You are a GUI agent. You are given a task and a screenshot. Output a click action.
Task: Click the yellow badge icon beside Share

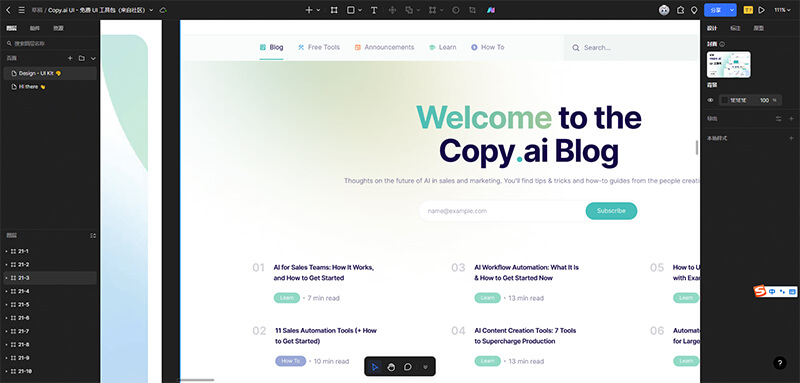[748, 10]
